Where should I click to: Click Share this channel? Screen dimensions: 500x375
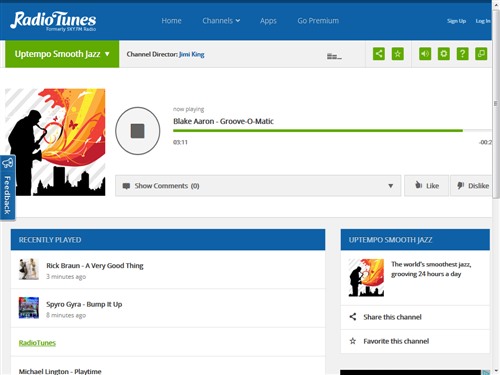[x=392, y=317]
